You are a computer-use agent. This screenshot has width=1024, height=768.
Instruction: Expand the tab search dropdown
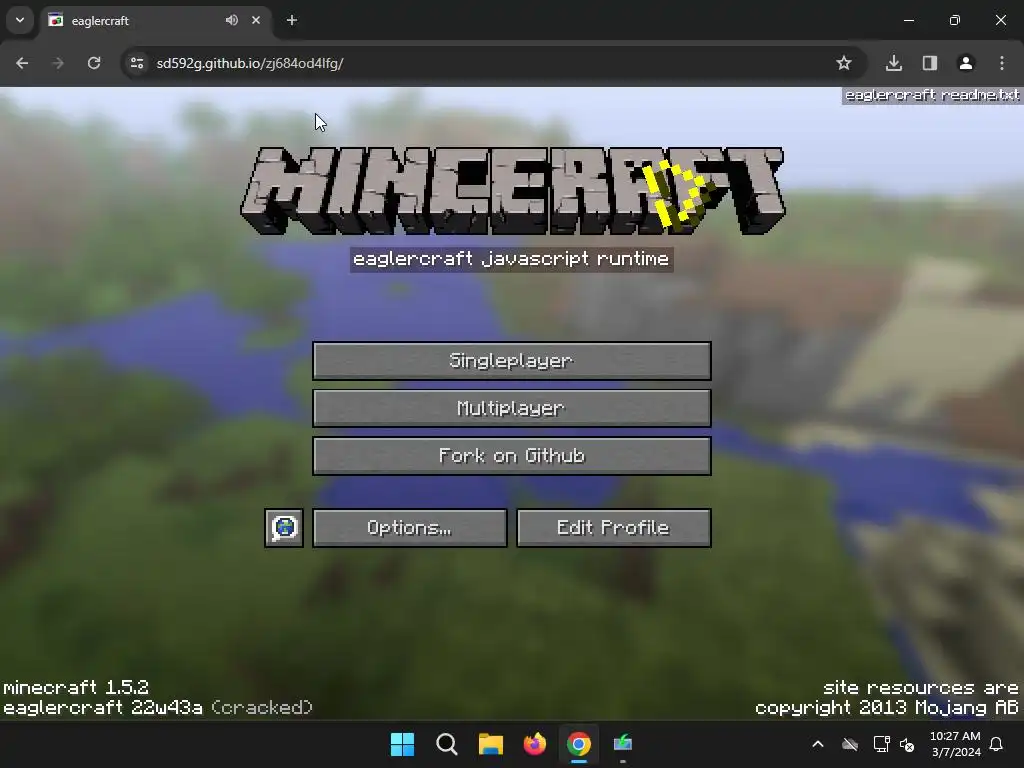(x=20, y=20)
